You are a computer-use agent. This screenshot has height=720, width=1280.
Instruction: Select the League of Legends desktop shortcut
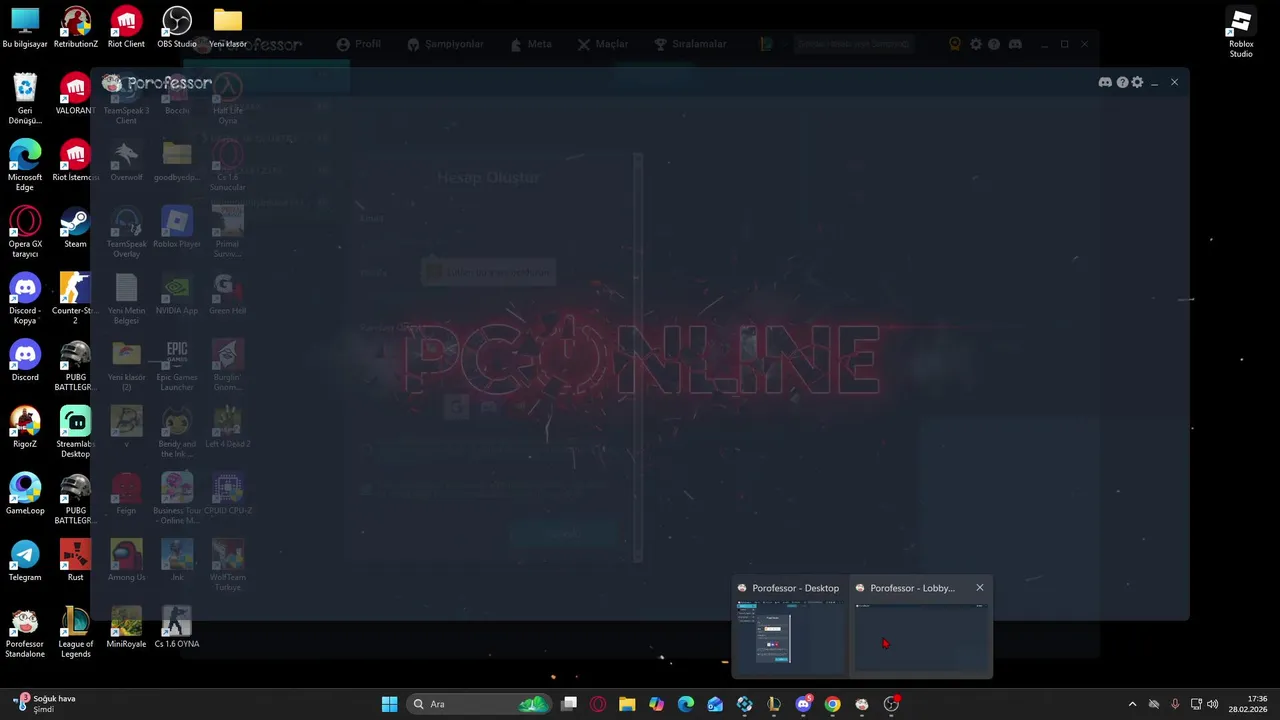(x=76, y=633)
